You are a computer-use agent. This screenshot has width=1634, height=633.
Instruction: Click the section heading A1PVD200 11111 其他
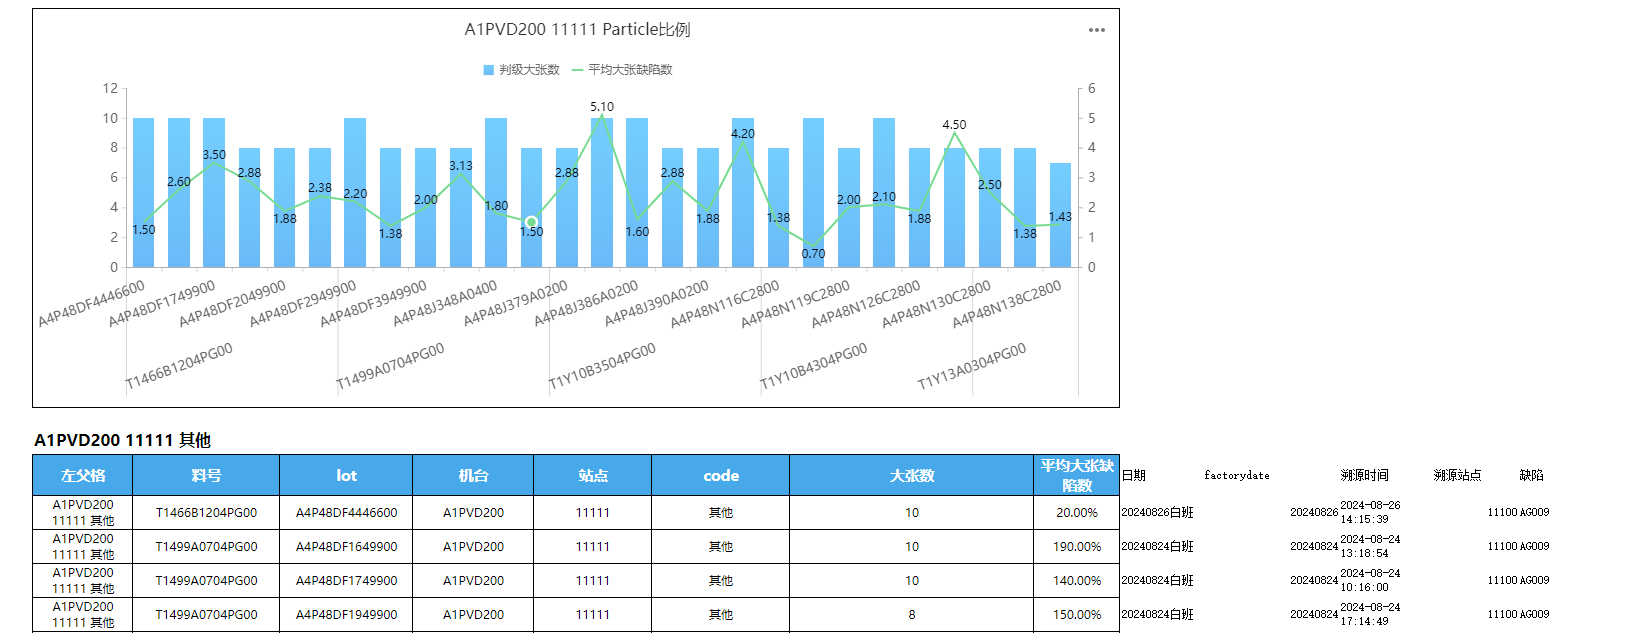pos(122,440)
